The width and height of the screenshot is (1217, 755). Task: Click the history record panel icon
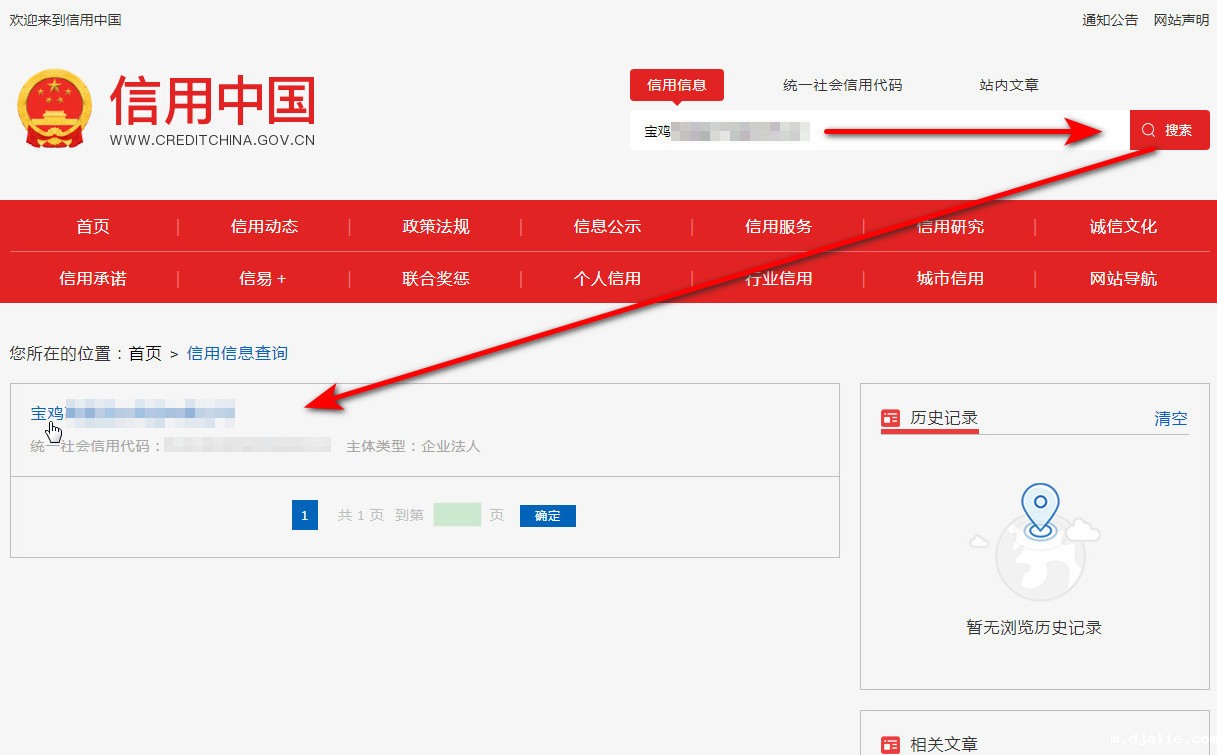(x=890, y=418)
